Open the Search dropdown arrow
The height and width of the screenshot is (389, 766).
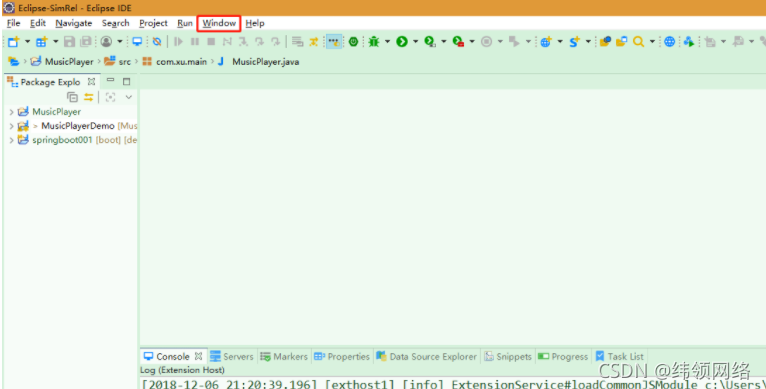652,42
